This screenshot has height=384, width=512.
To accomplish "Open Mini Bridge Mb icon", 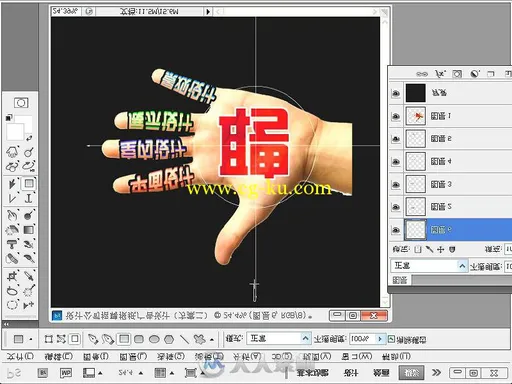I will tap(66, 373).
